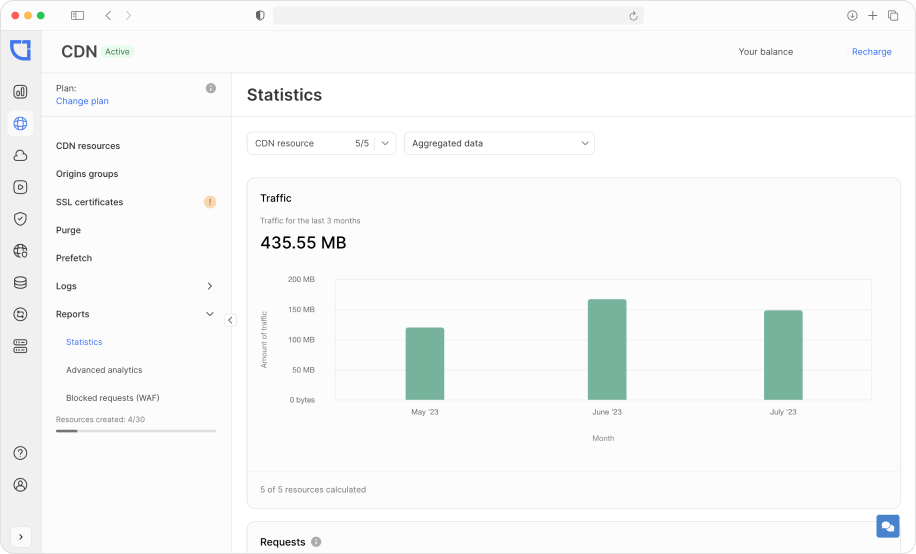Click the Change plan link
The image size is (916, 554).
pyautogui.click(x=82, y=101)
